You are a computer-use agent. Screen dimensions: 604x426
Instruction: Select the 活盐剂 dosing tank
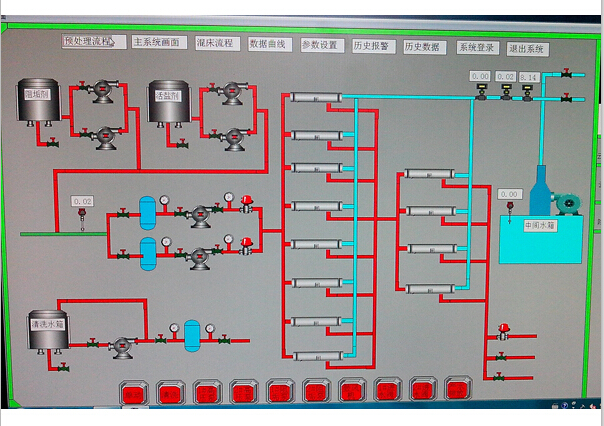coord(168,101)
